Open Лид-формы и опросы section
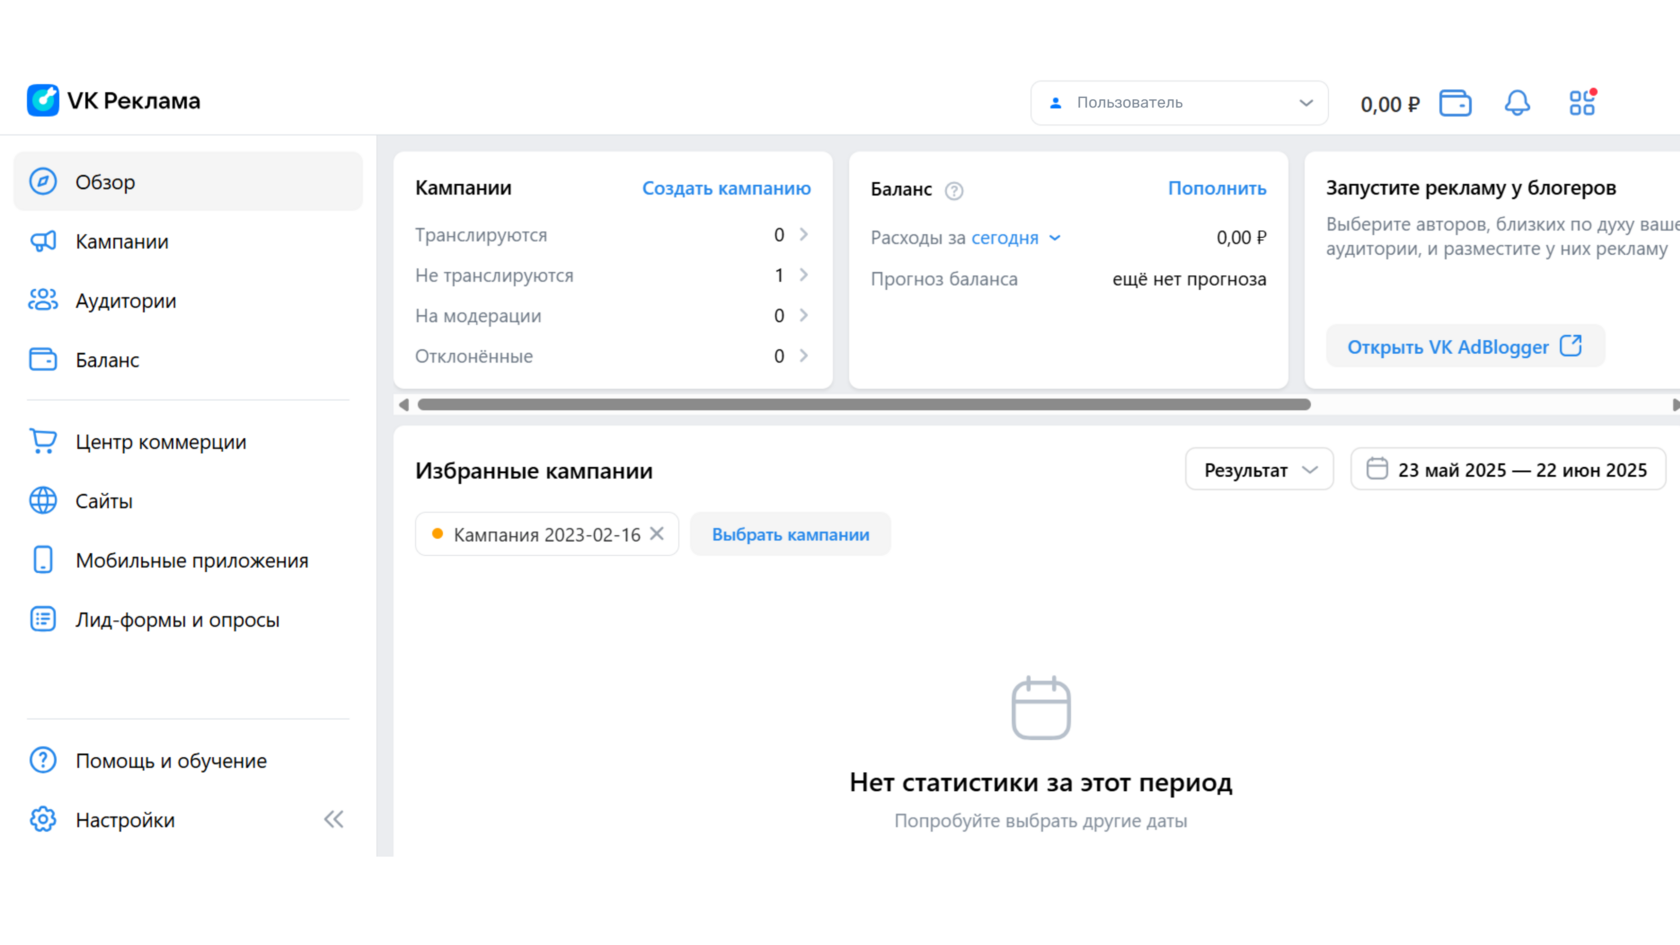 point(188,619)
